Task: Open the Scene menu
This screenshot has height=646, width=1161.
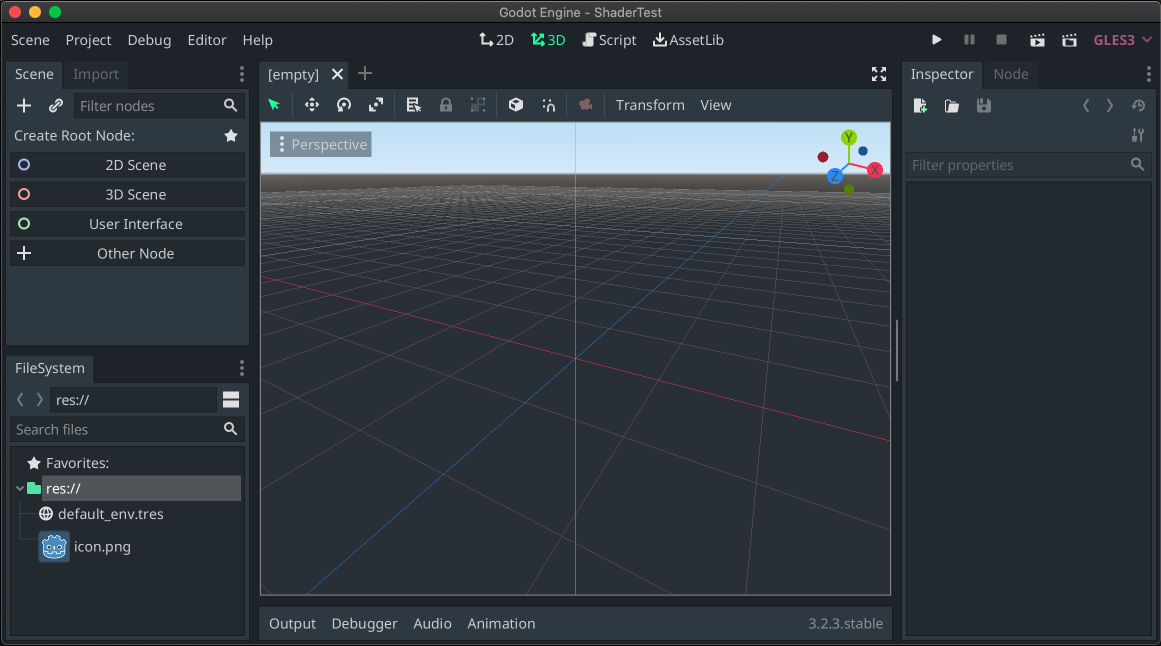Action: [x=30, y=40]
